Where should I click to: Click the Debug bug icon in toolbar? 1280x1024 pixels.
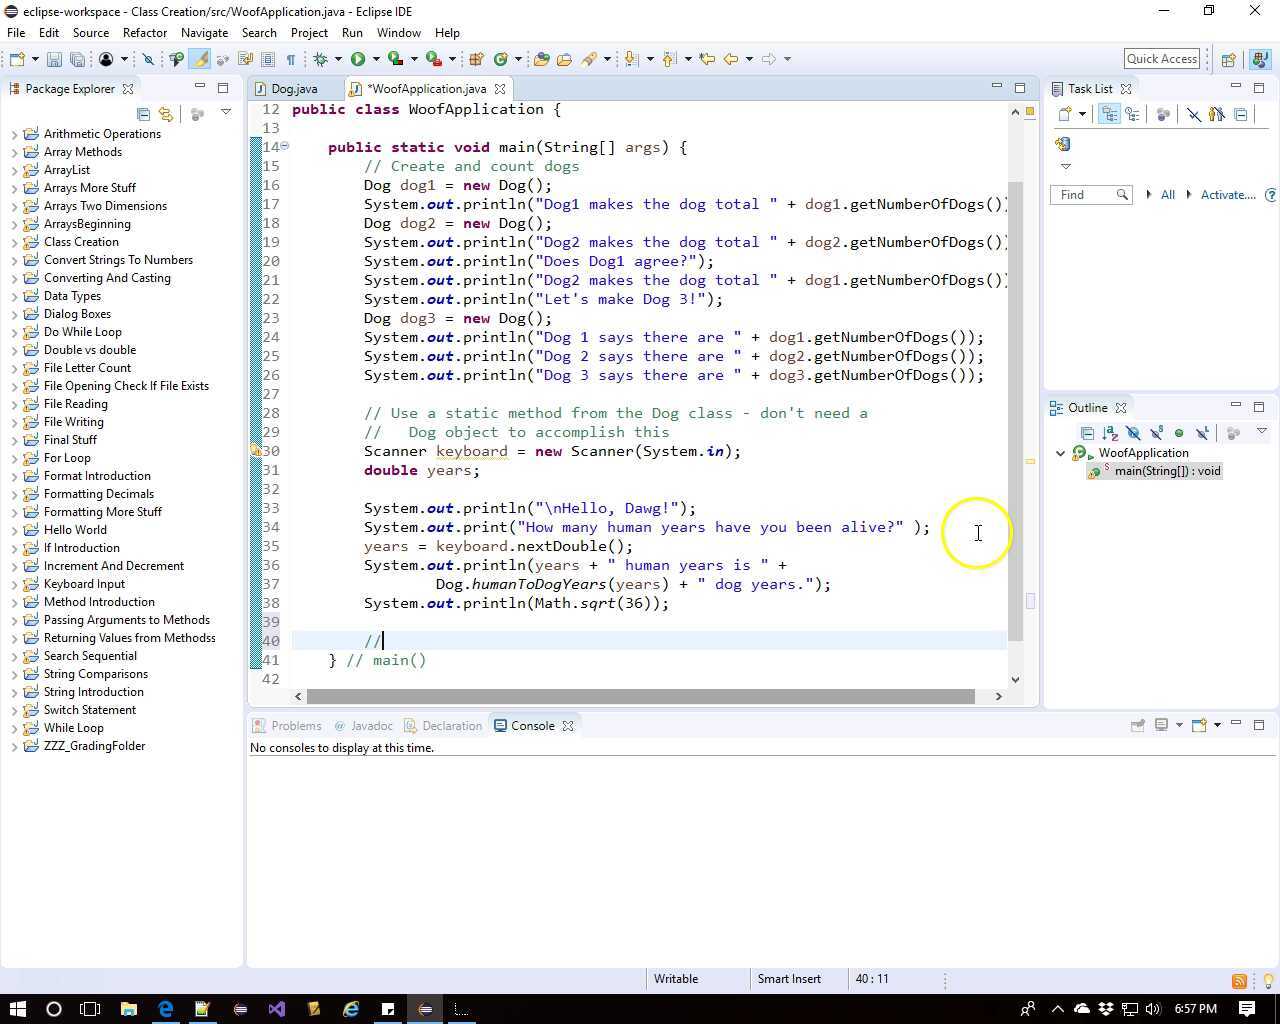pyautogui.click(x=321, y=59)
